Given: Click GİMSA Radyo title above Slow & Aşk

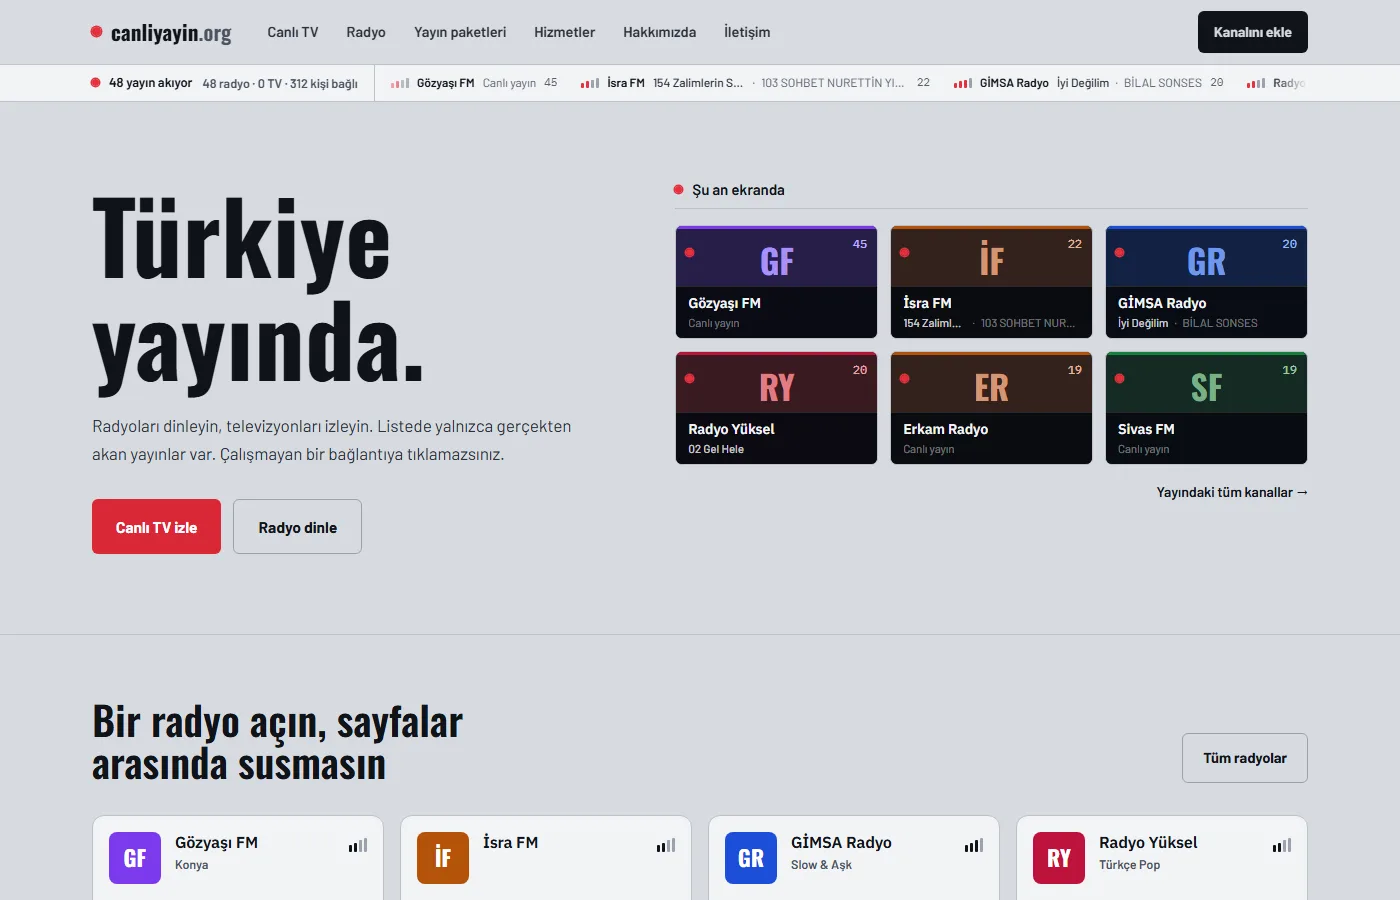Looking at the screenshot, I should click(x=841, y=843).
